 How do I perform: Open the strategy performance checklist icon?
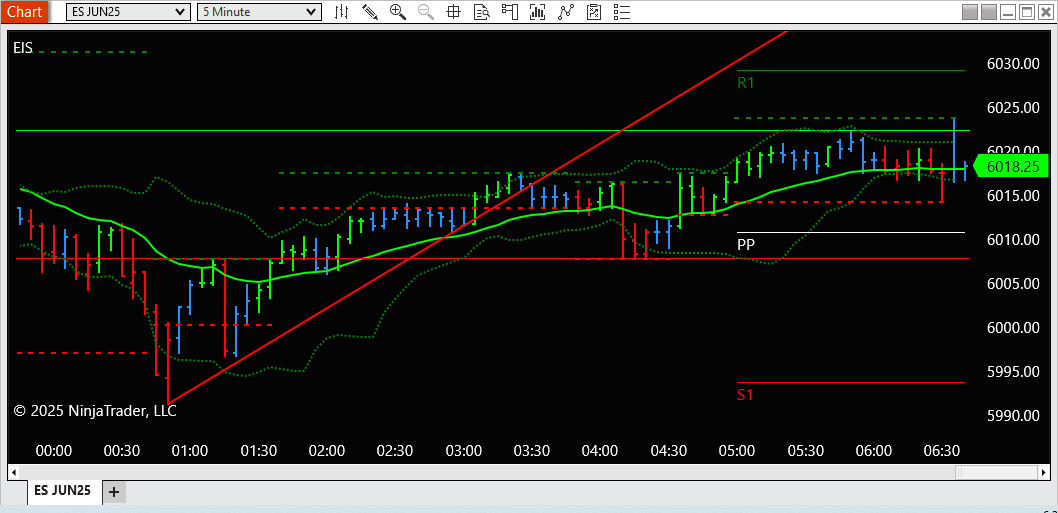tap(594, 11)
